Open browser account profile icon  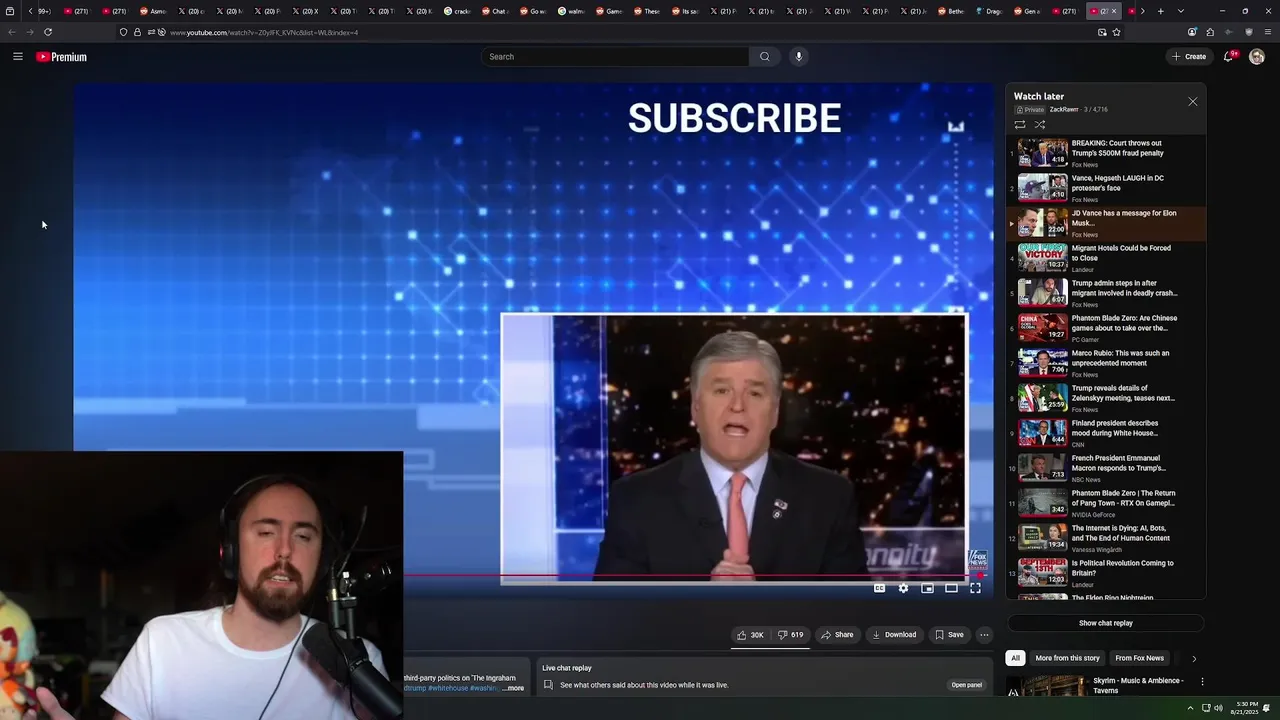1192,32
